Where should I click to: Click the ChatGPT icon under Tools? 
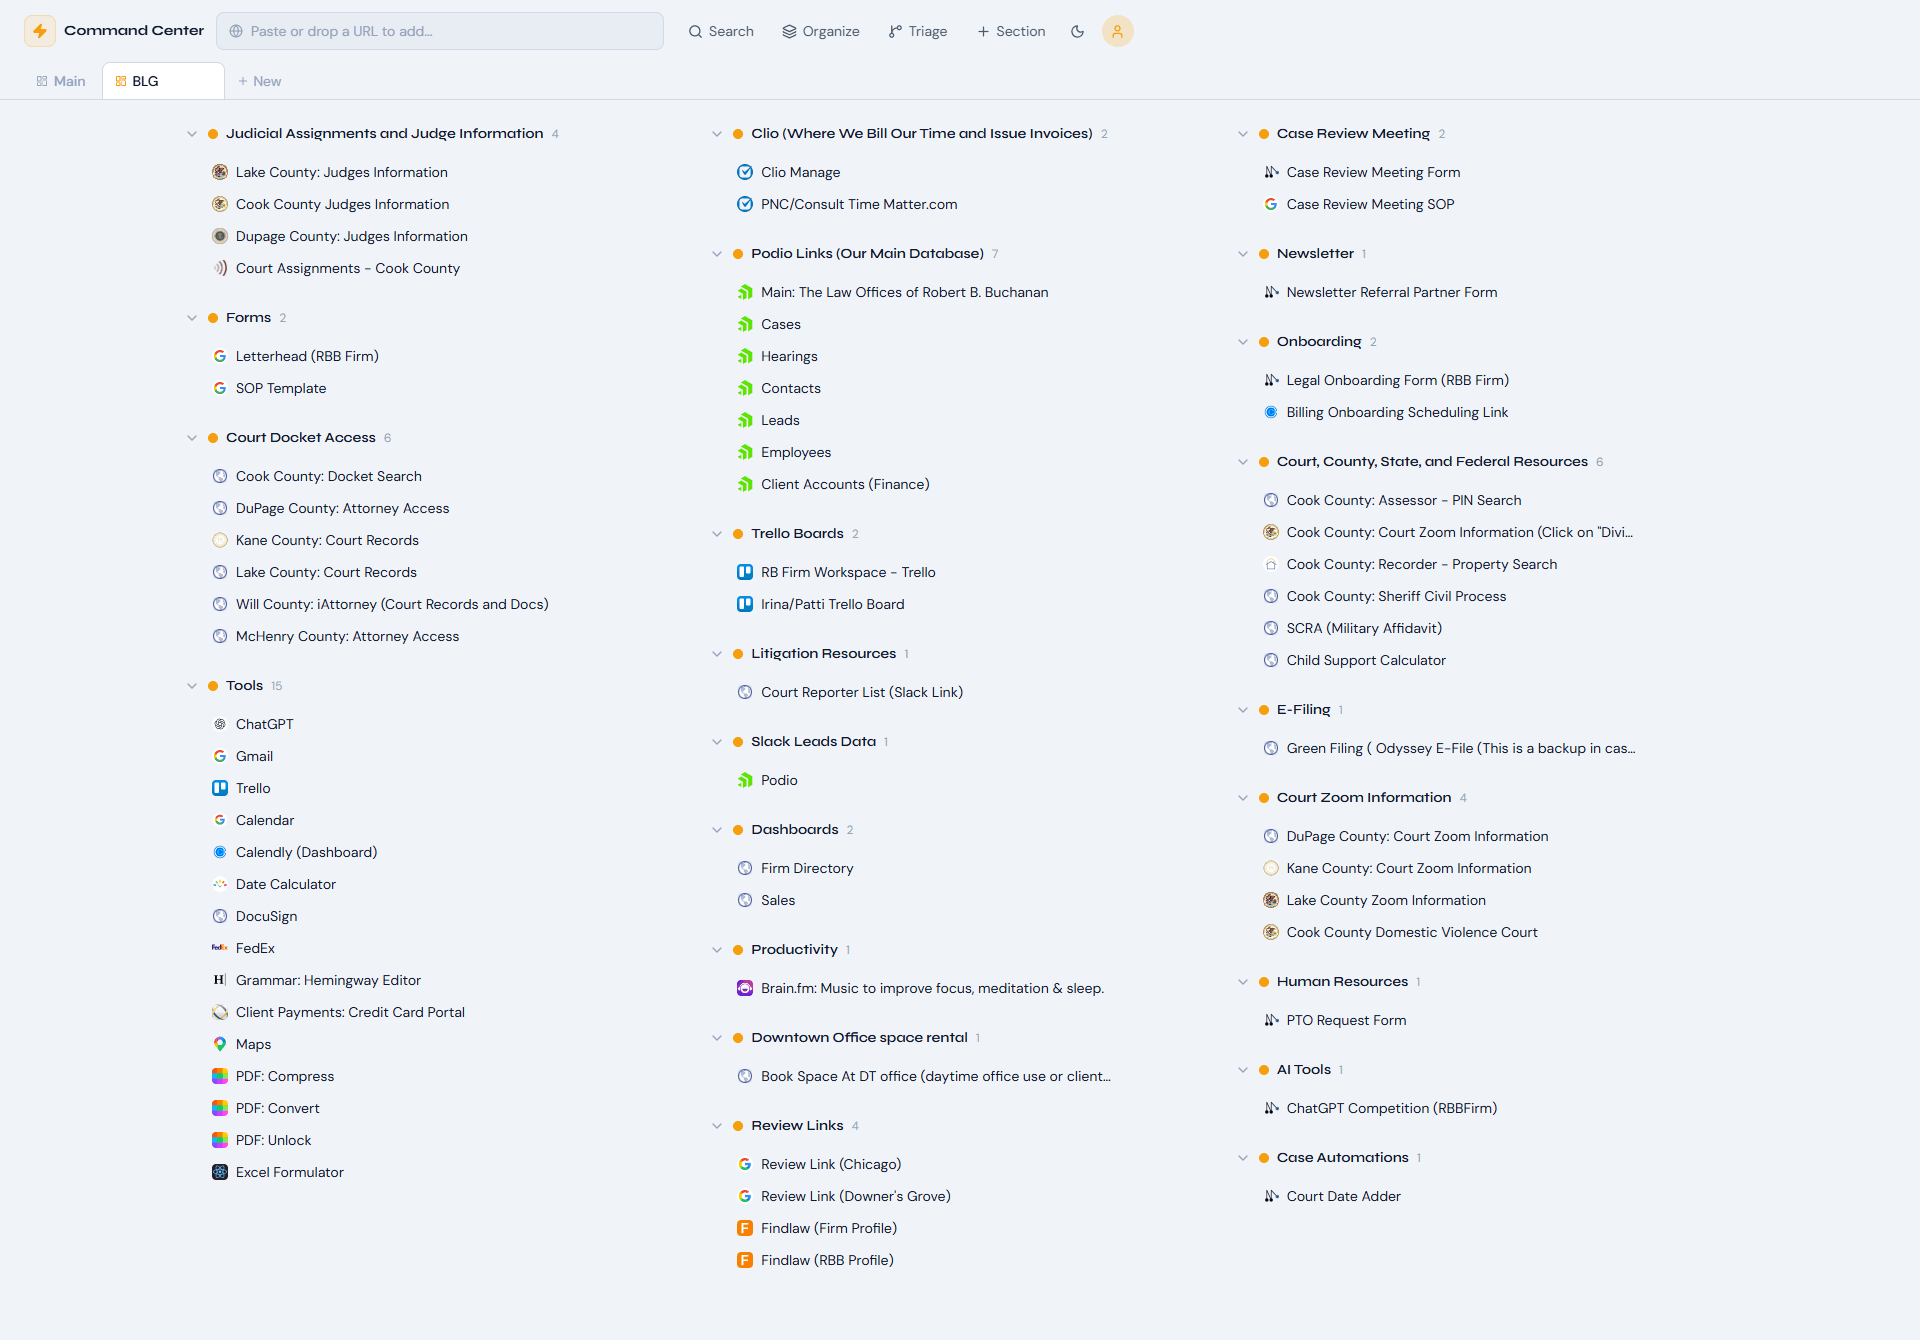point(220,723)
